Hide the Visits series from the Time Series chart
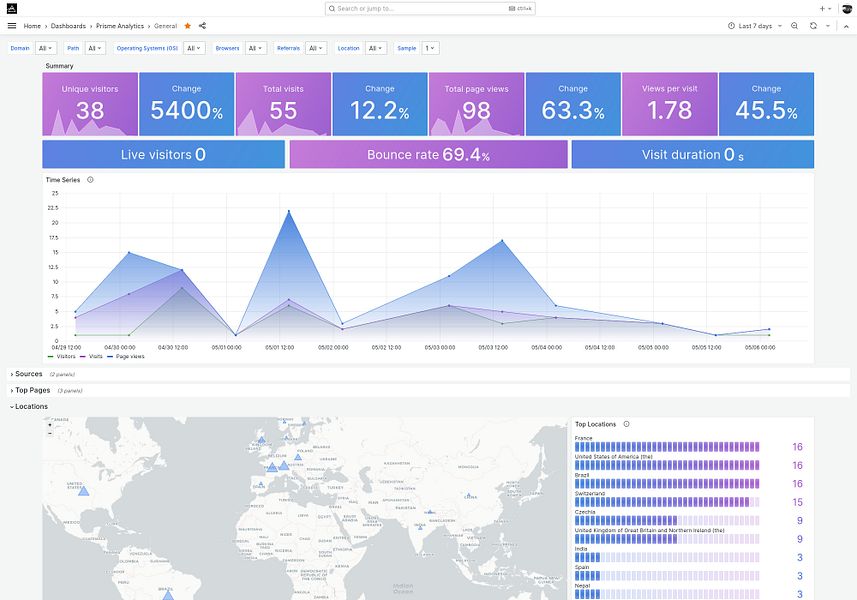 [96, 355]
